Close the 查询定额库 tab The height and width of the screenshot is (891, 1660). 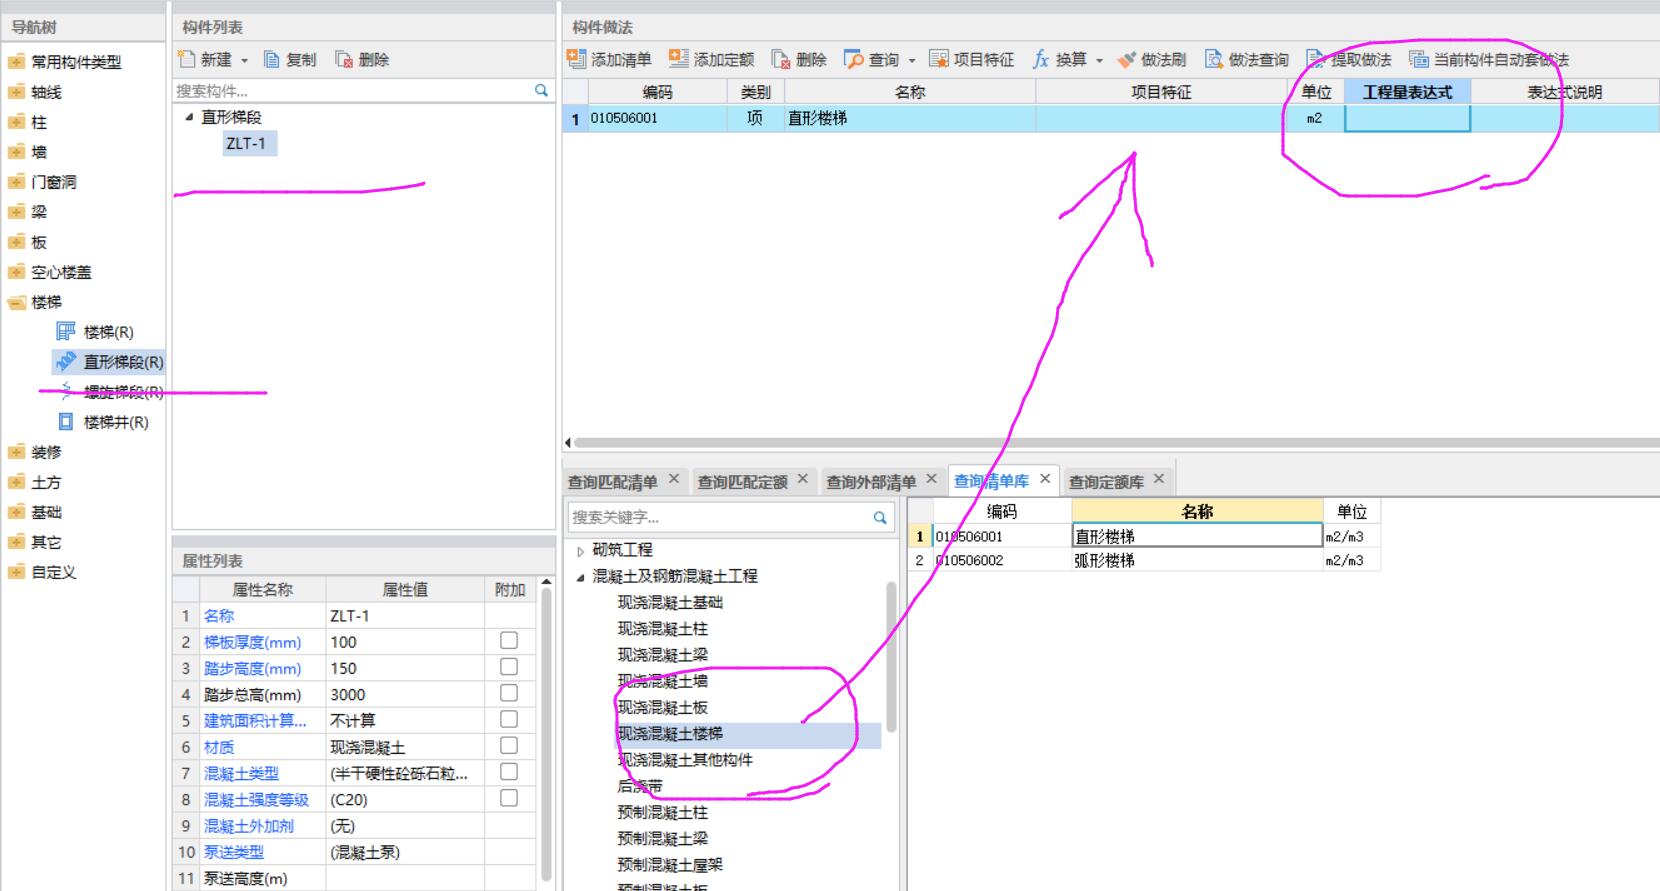pyautogui.click(x=1159, y=479)
